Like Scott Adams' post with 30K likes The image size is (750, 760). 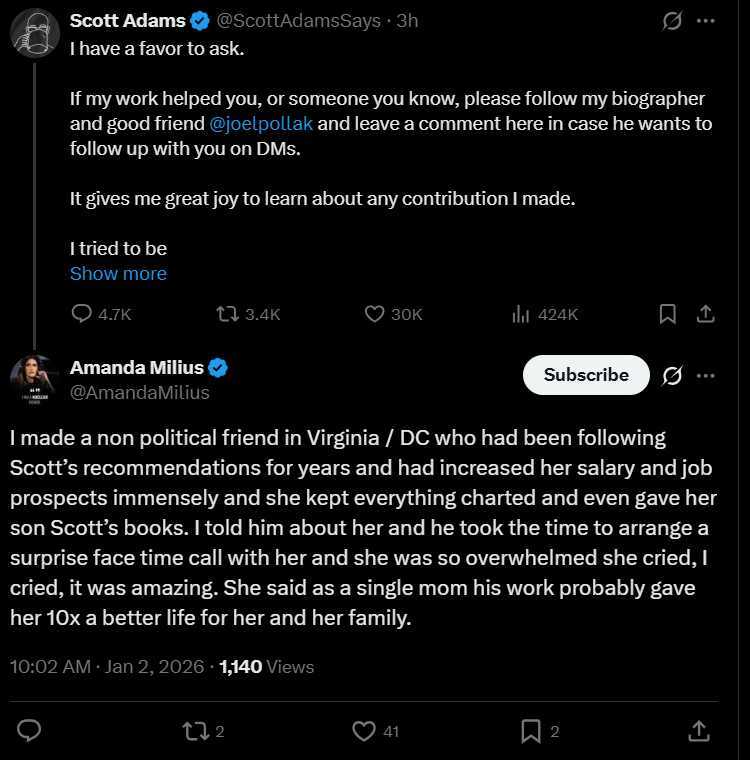[x=375, y=314]
